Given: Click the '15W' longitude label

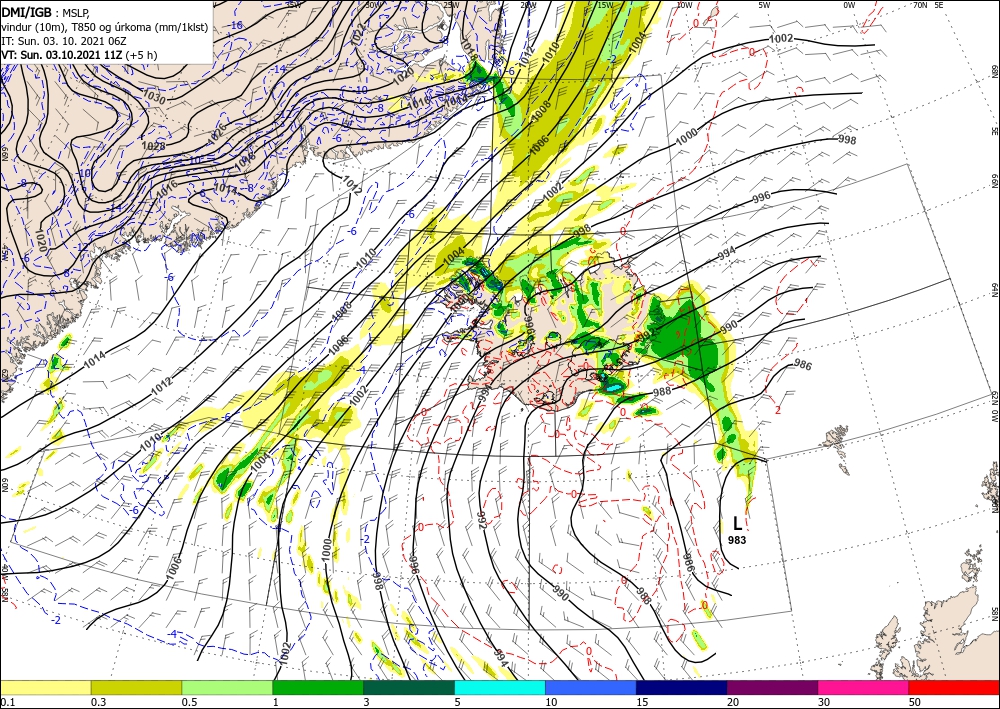Looking at the screenshot, I should pos(605,4).
